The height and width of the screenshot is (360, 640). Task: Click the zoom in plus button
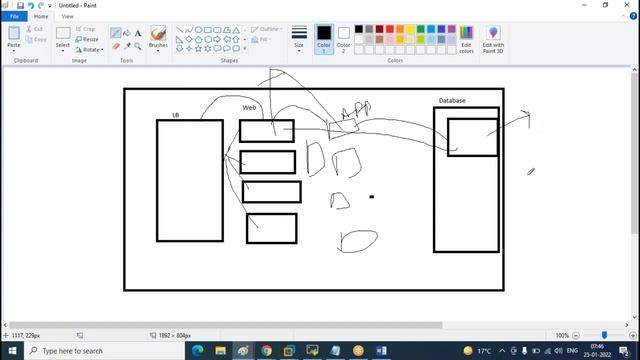[x=633, y=335]
